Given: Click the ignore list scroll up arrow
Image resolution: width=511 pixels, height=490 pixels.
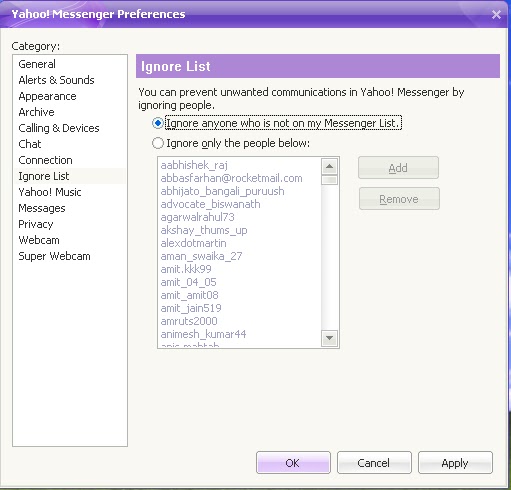Looking at the screenshot, I should coord(330,166).
